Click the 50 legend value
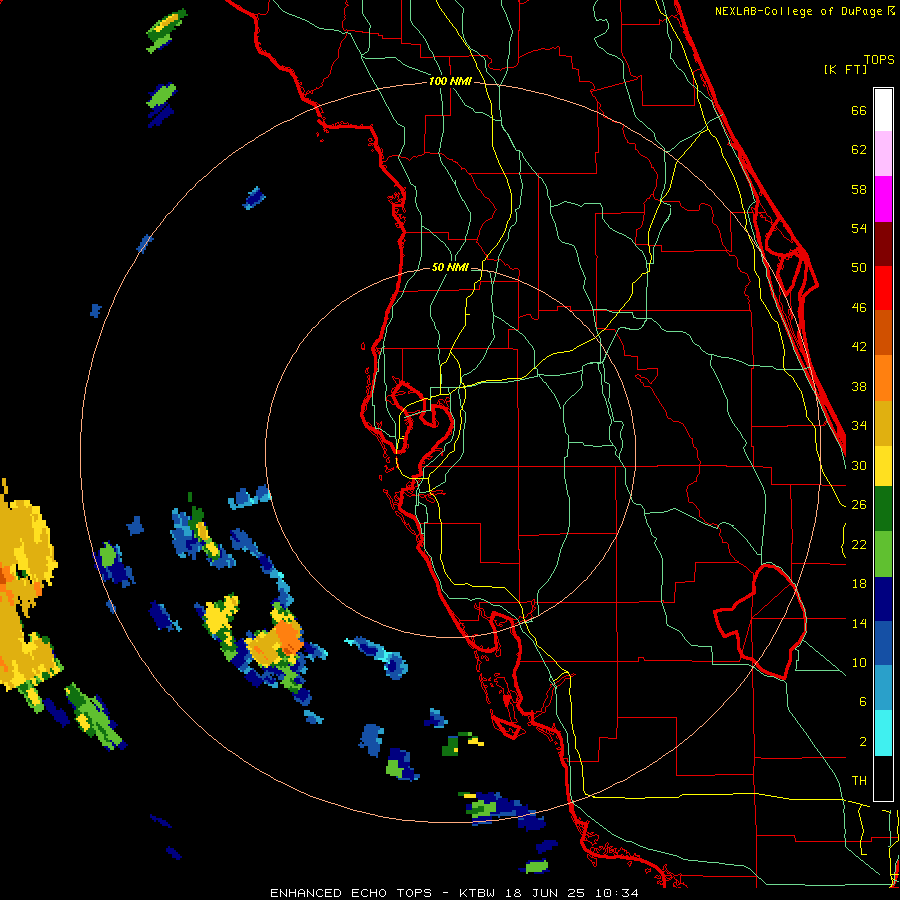 point(859,267)
